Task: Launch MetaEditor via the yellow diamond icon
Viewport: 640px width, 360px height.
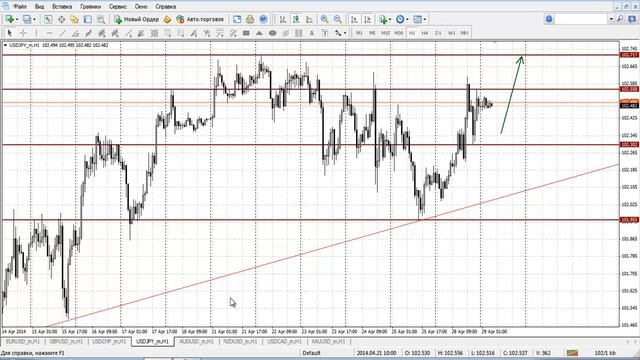Action: [x=167, y=19]
